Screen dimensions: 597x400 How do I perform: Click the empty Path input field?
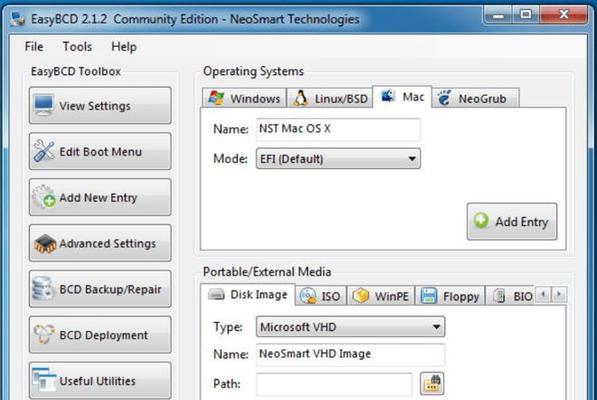334,384
